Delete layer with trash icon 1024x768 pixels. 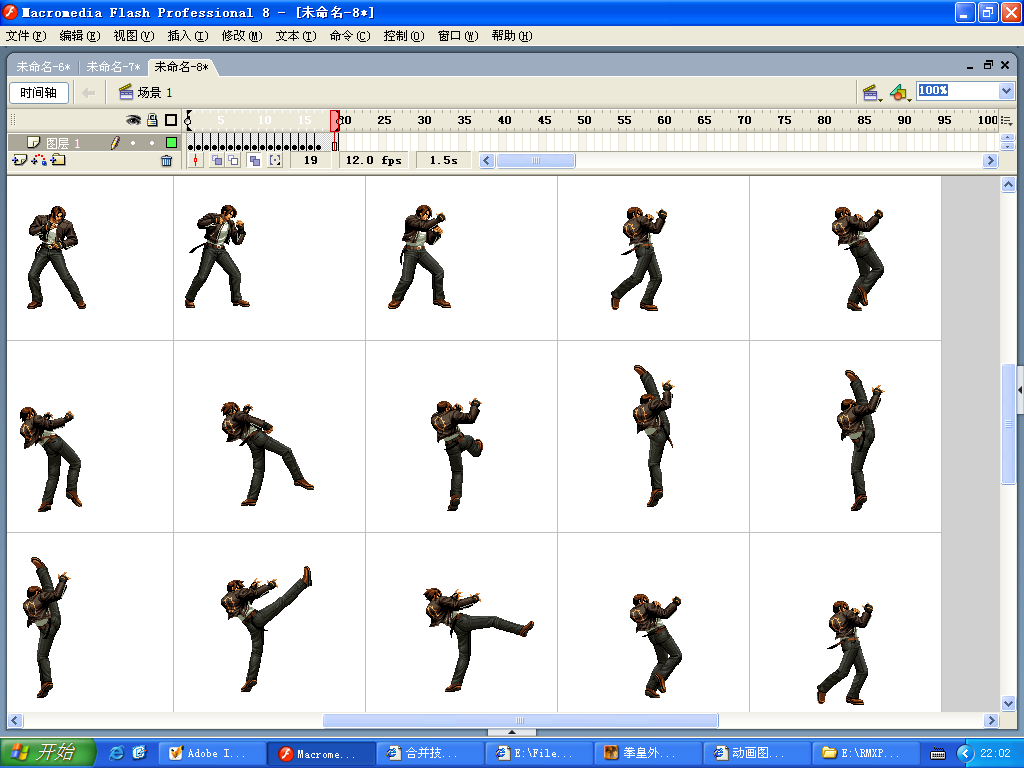click(167, 161)
